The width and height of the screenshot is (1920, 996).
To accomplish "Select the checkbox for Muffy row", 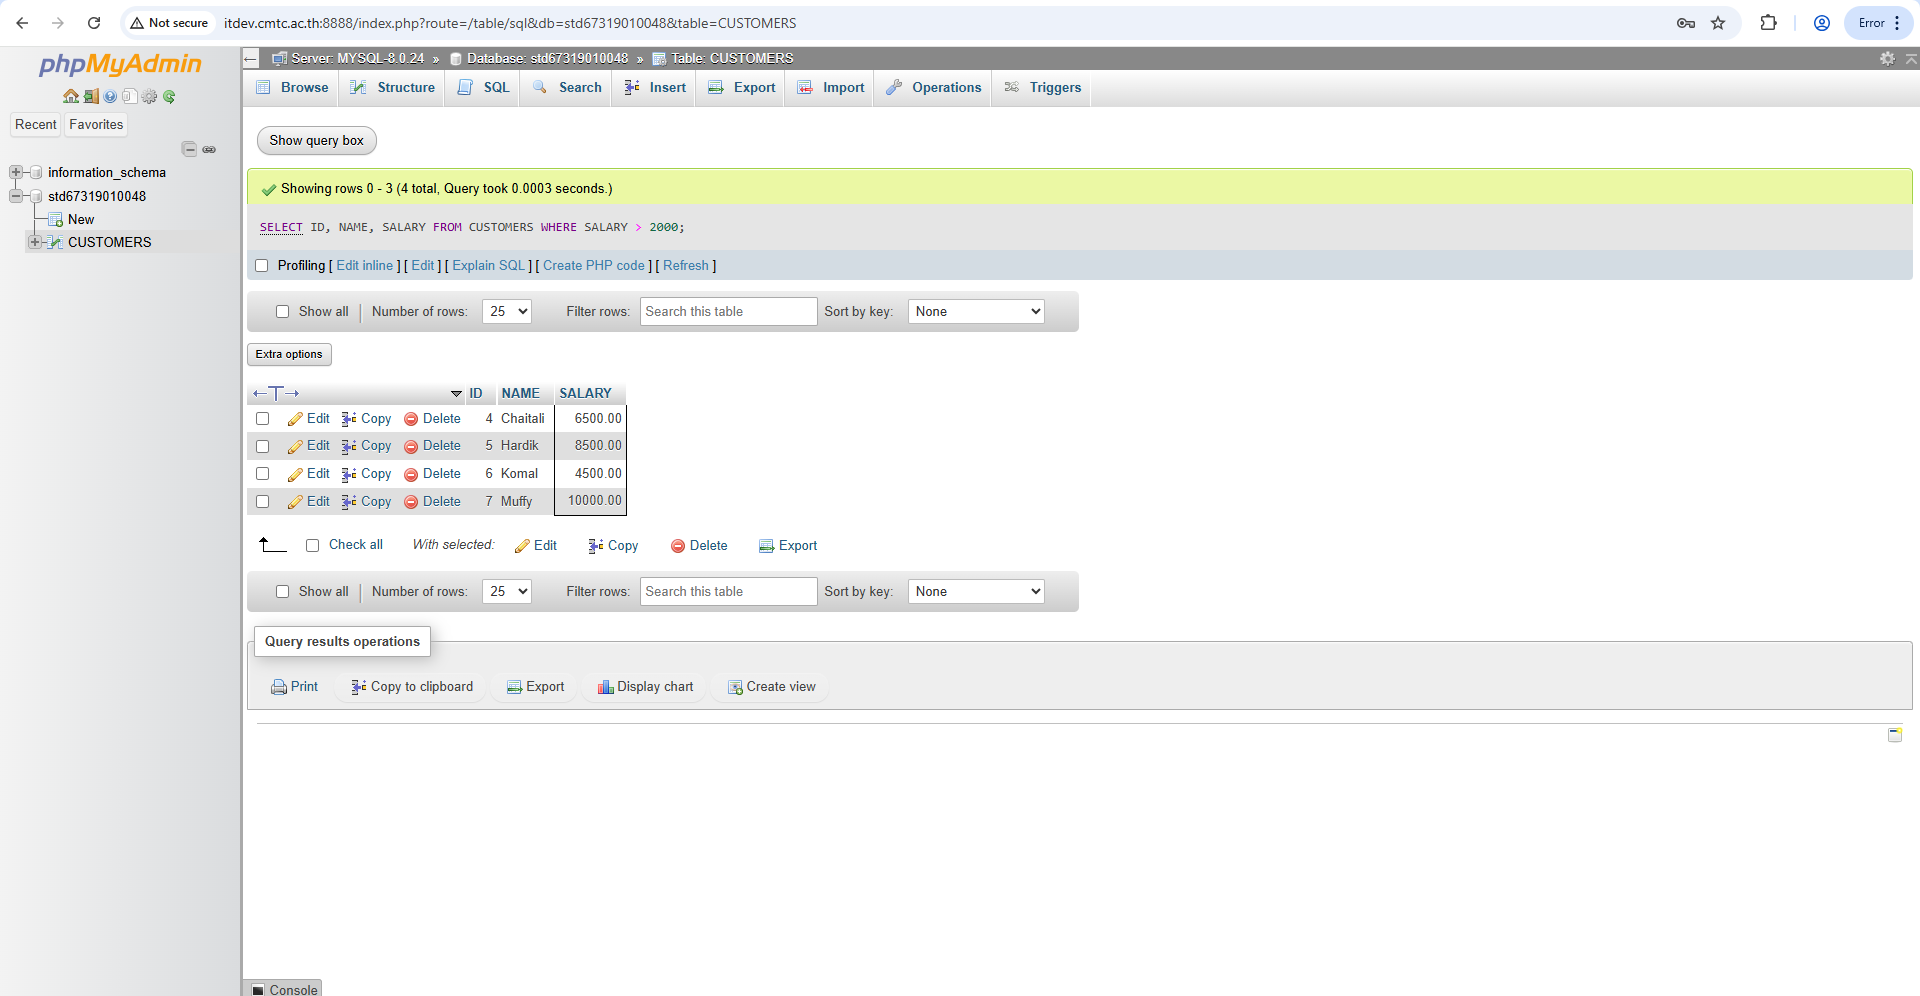I will tap(262, 502).
